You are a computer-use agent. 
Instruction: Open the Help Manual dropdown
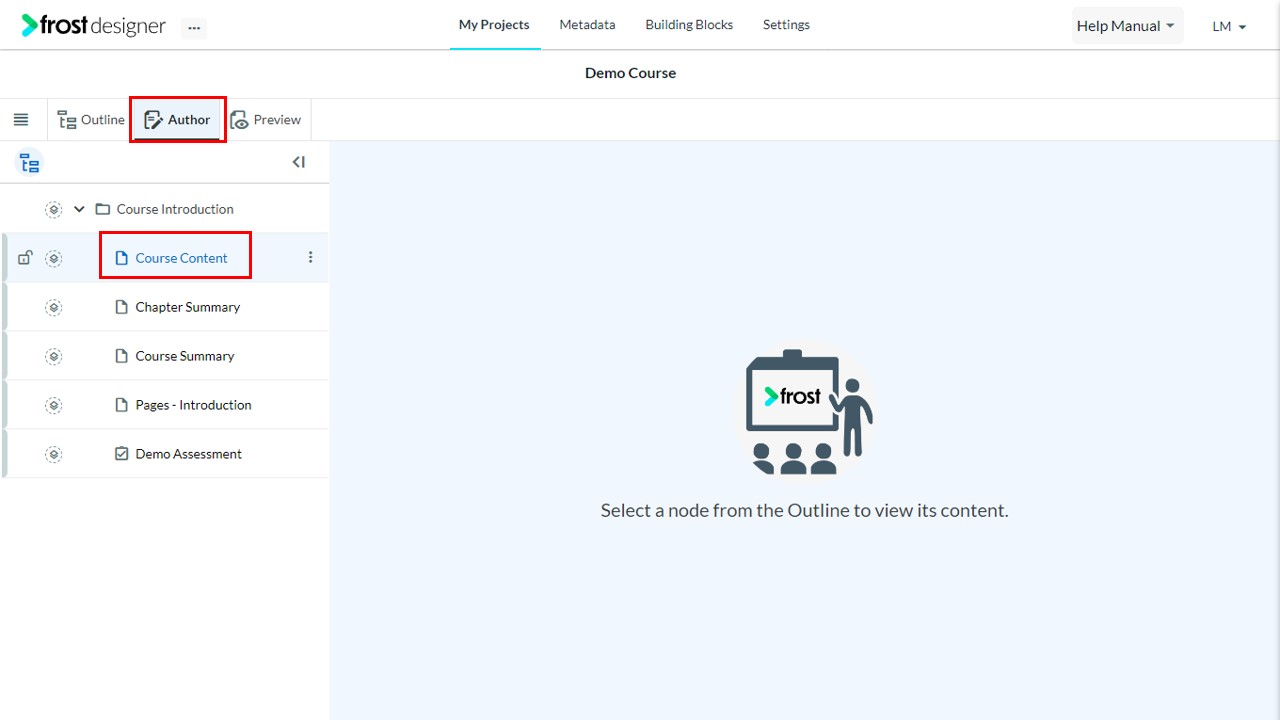click(x=1127, y=26)
